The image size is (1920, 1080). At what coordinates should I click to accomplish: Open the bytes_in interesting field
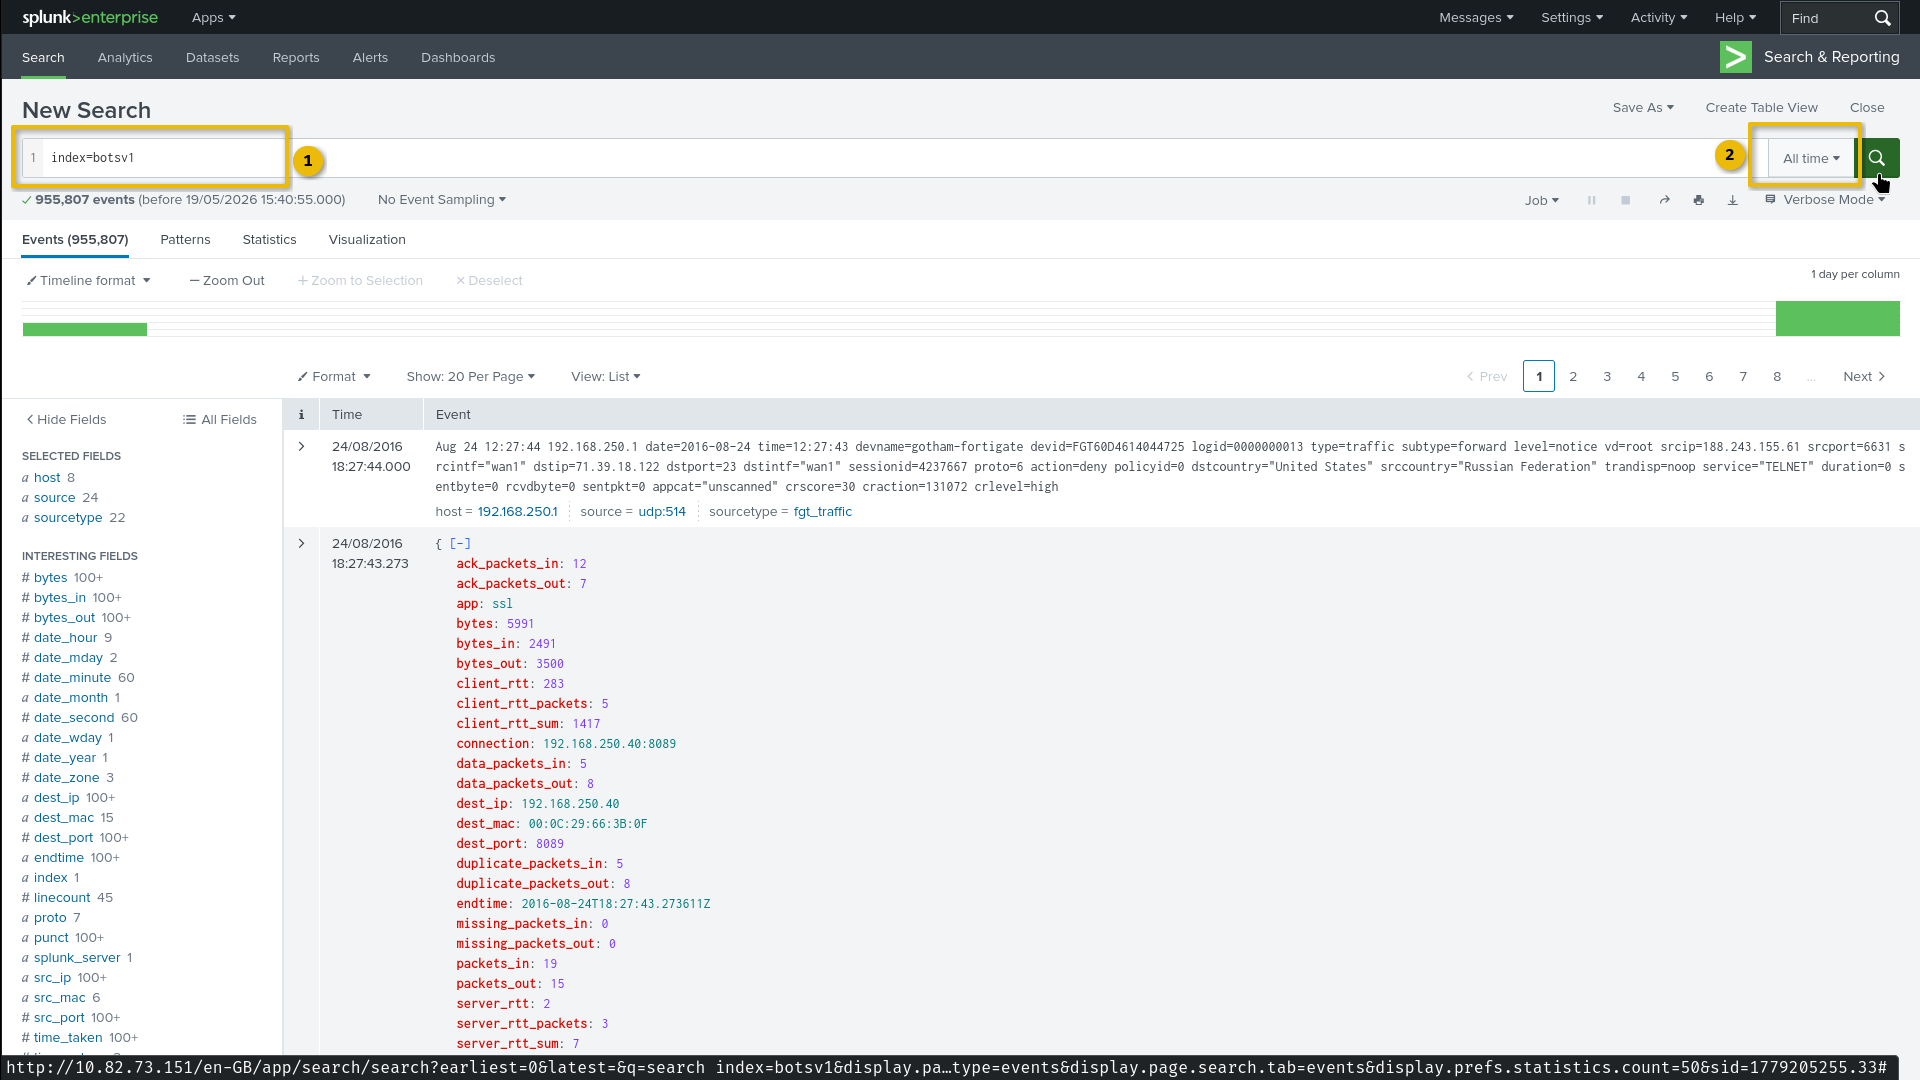60,598
